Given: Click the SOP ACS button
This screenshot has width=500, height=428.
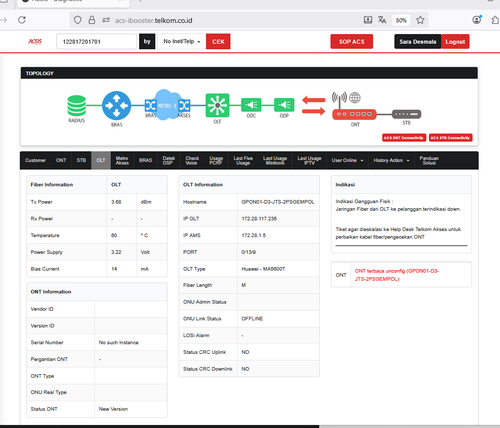Looking at the screenshot, I should tap(352, 42).
